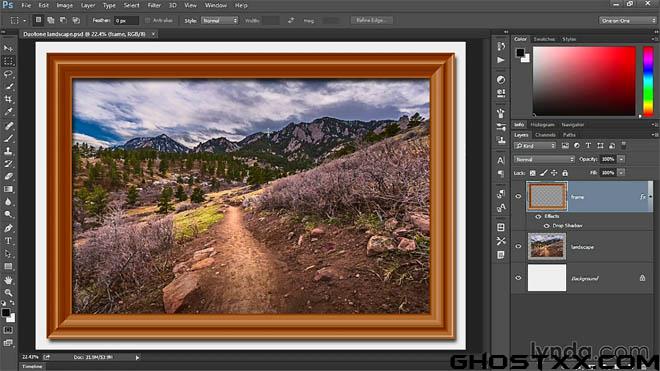This screenshot has width=660, height=371.
Task: Select the Zoom tool in toolbox
Action: click(8, 293)
